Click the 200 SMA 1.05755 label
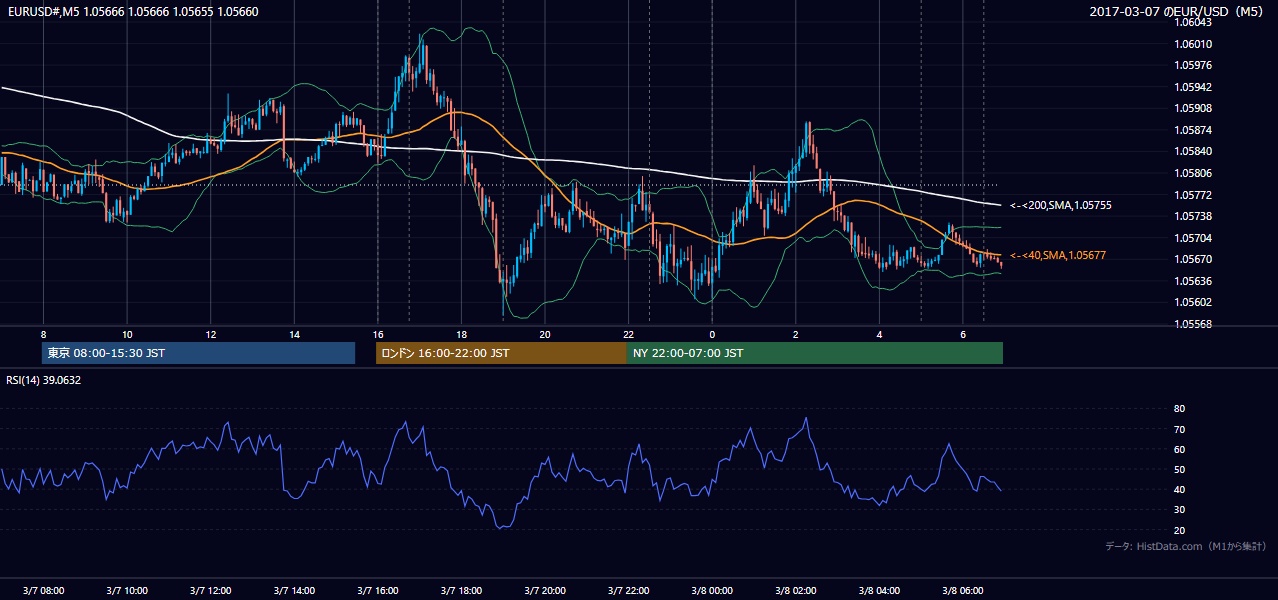This screenshot has height=600, width=1278. point(1061,205)
